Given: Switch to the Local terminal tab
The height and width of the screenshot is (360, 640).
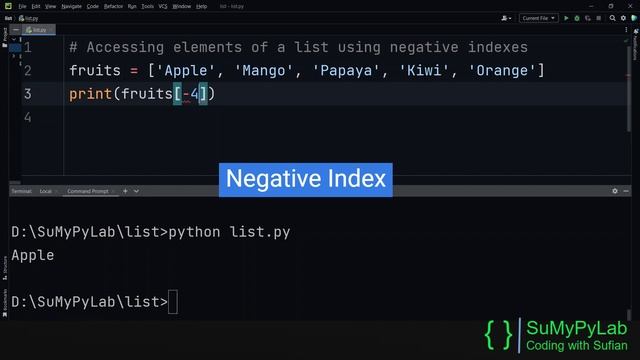Looking at the screenshot, I should point(45,191).
